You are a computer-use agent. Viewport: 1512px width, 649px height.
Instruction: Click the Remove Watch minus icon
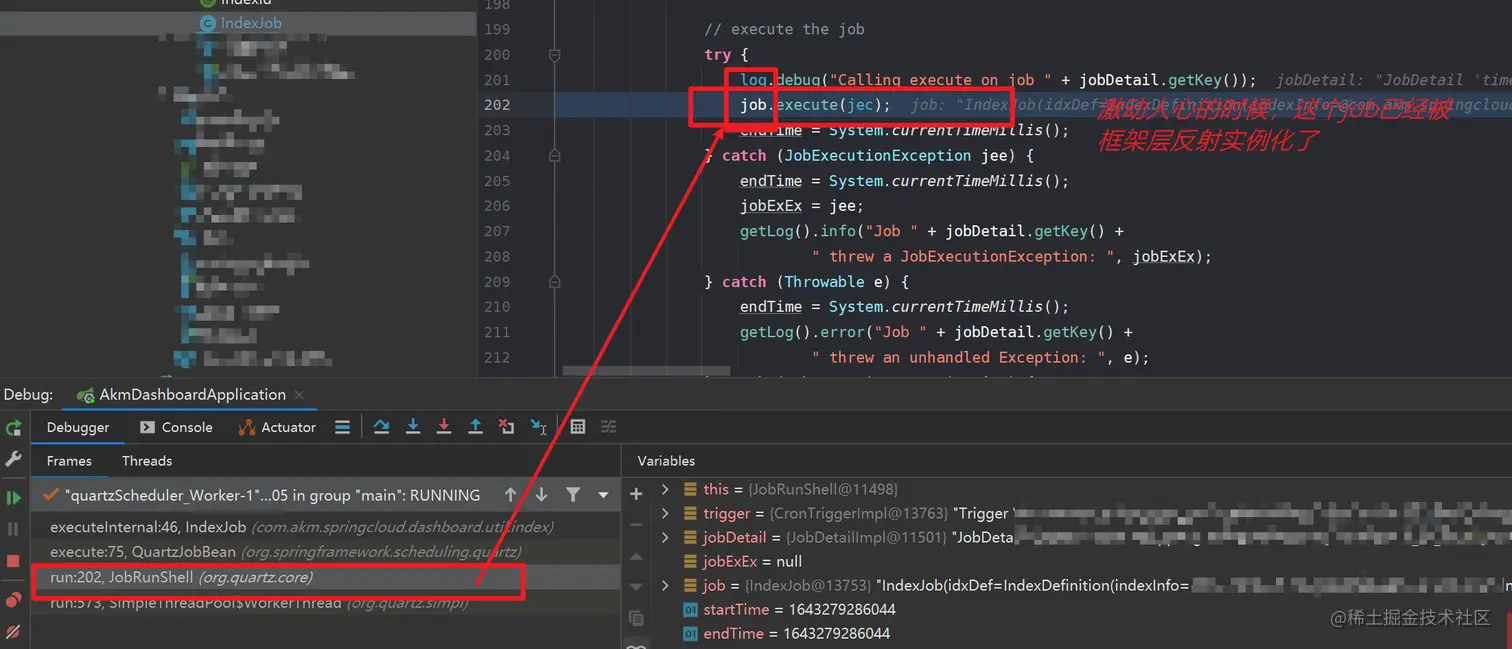pos(636,525)
